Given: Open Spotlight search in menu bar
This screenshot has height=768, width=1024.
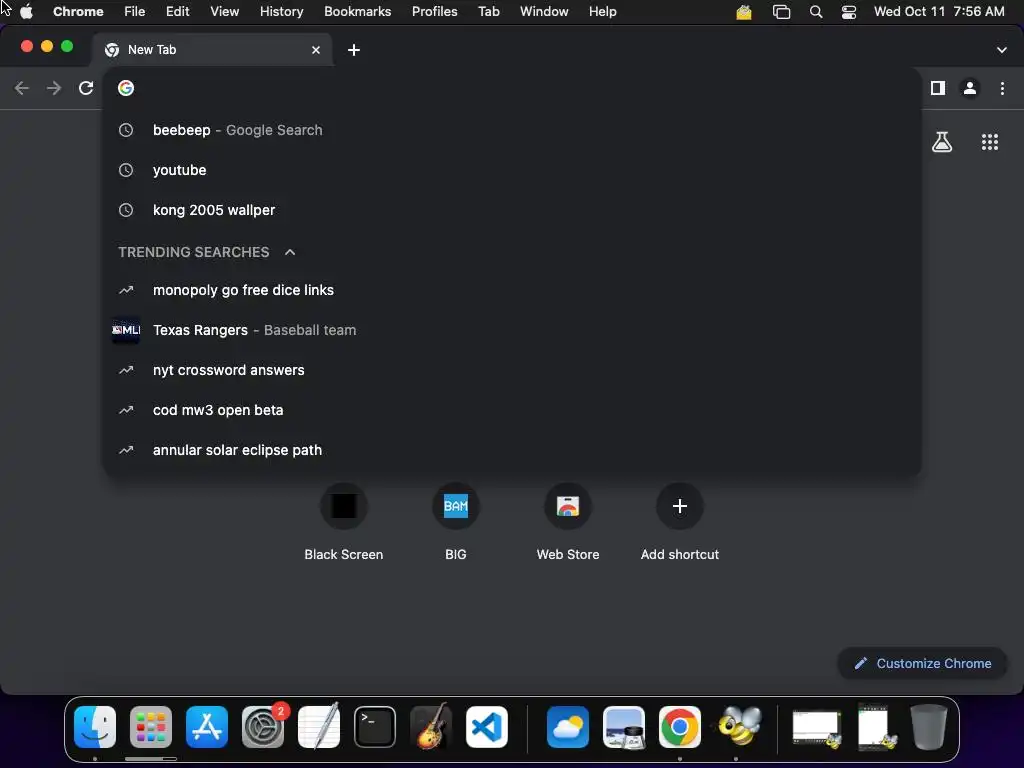Looking at the screenshot, I should tap(816, 12).
